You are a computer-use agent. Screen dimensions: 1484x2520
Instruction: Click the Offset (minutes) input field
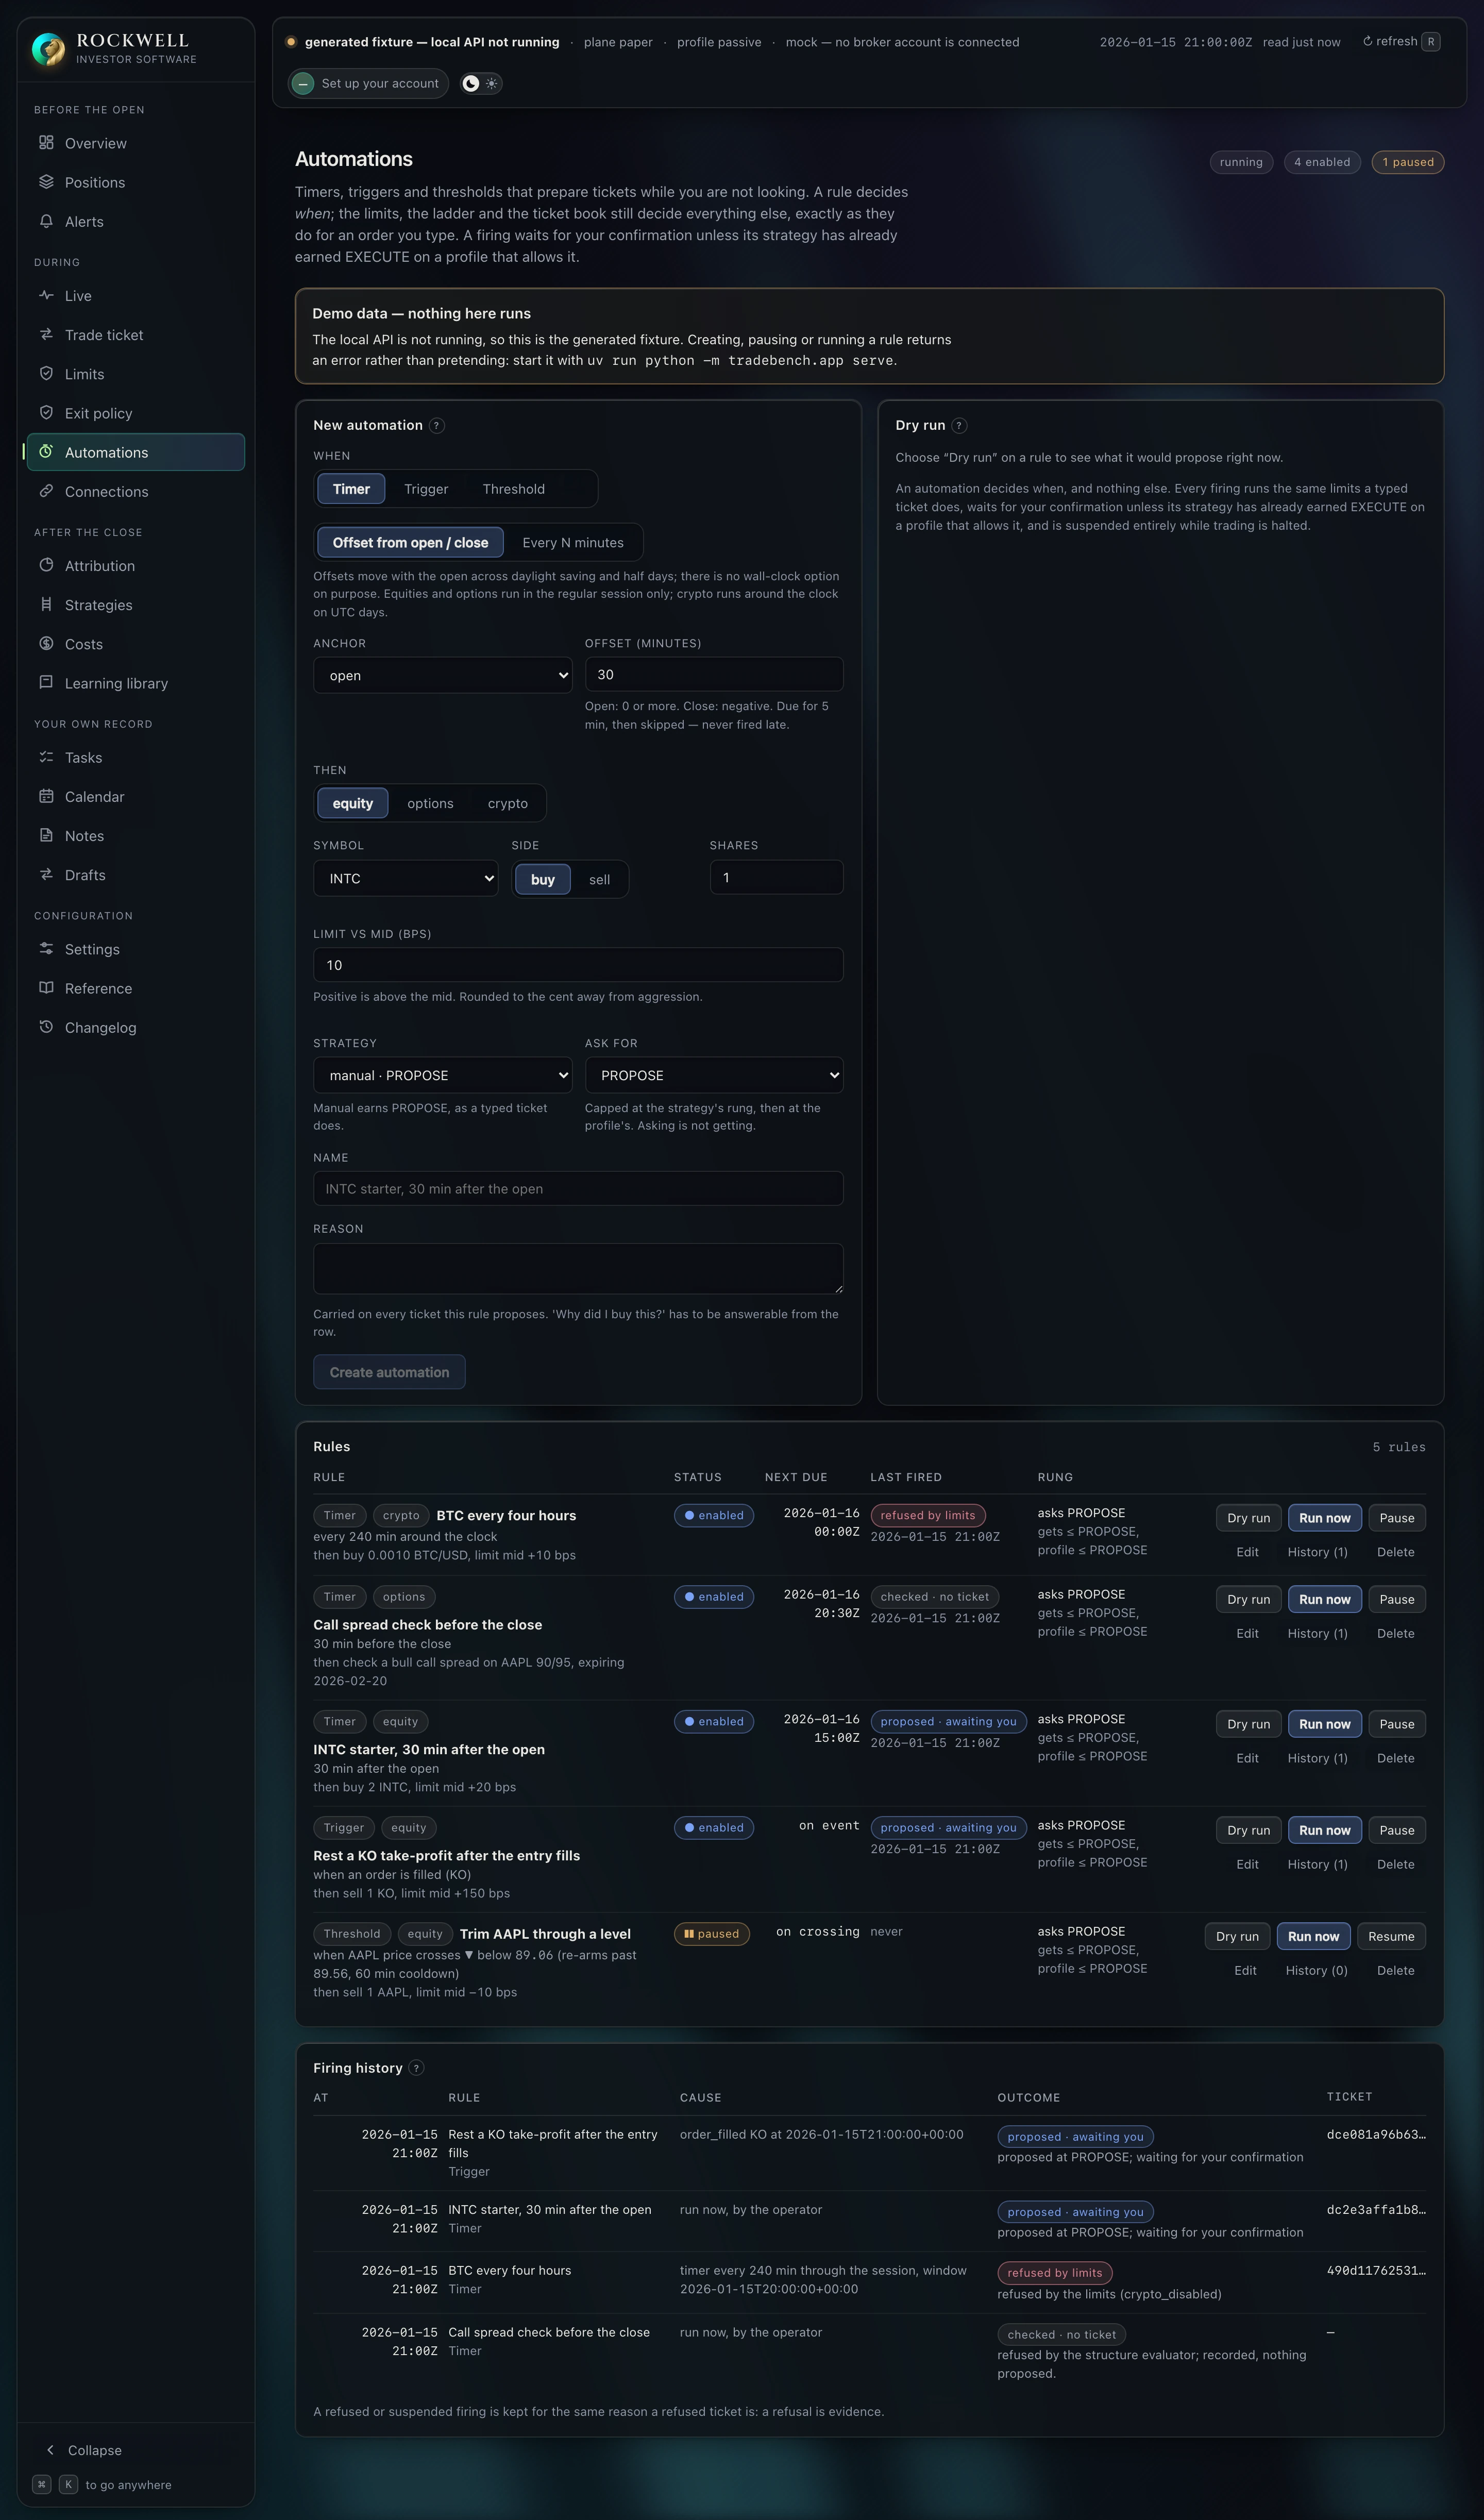coord(714,675)
